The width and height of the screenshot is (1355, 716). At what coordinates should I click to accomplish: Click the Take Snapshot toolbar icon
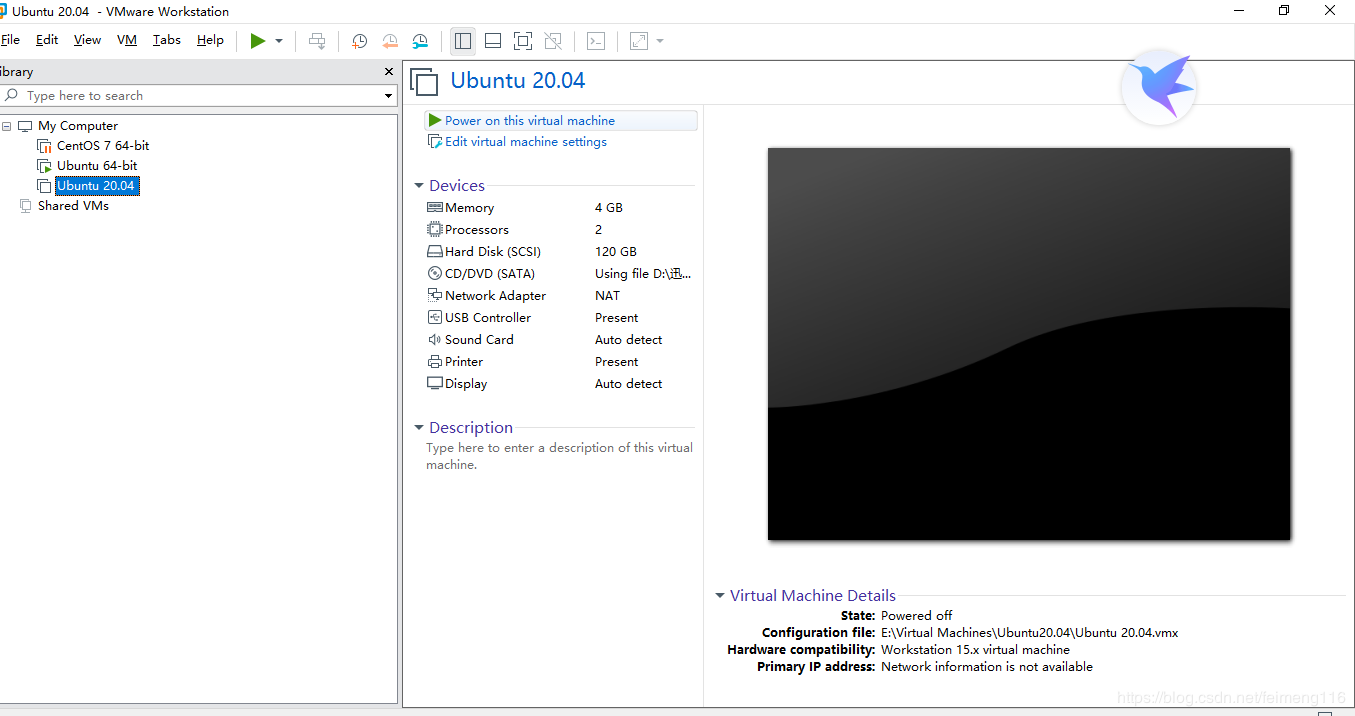point(360,41)
